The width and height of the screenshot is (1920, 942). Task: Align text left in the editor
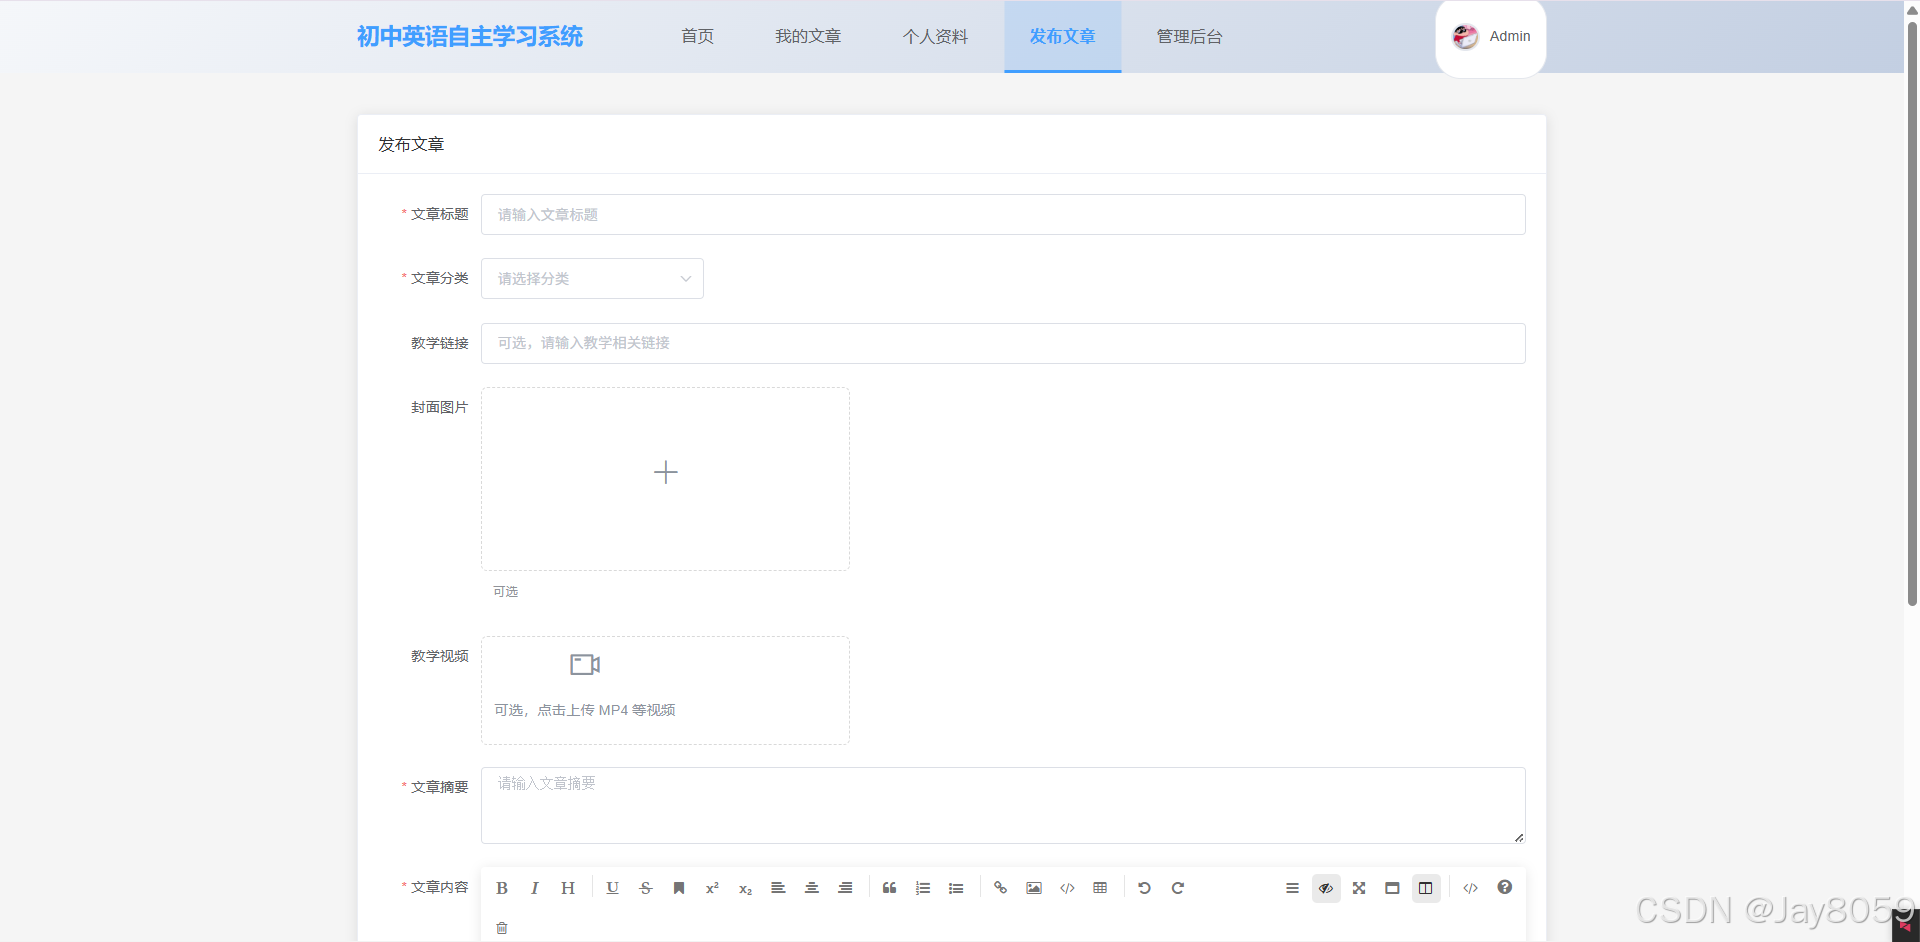778,888
